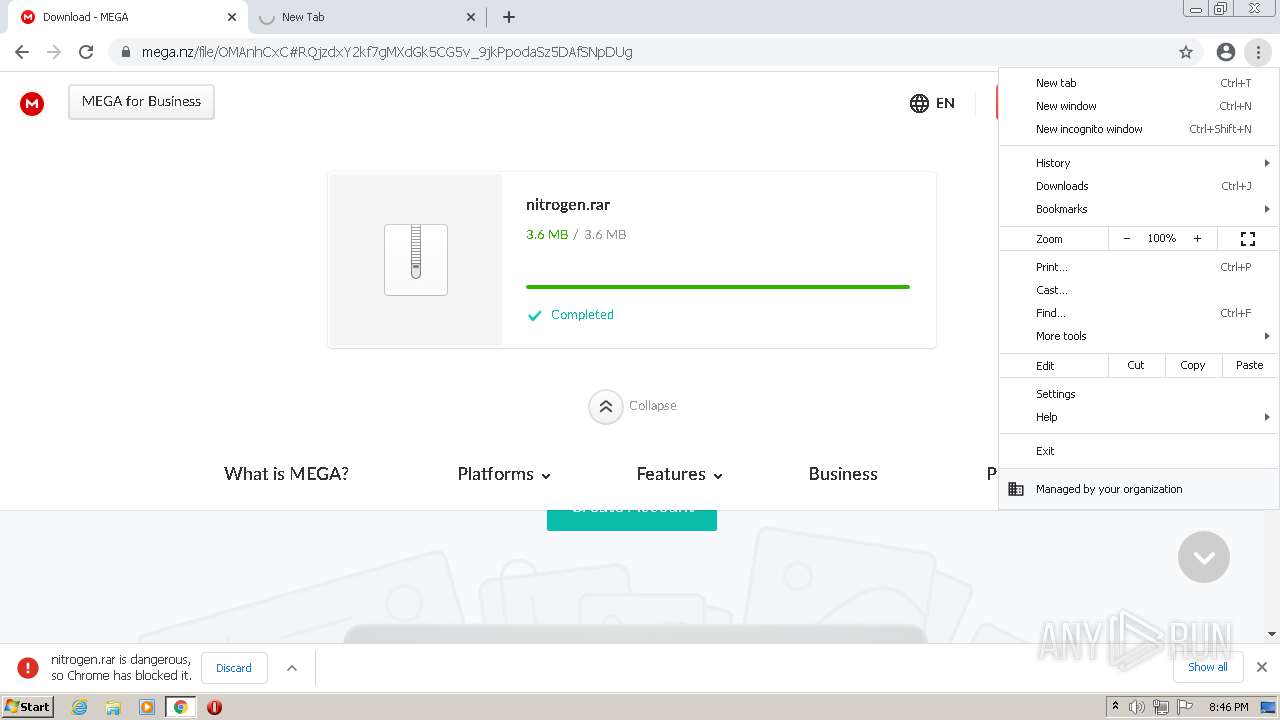The height and width of the screenshot is (720, 1280).
Task: Open Chrome Settings
Action: [x=1139, y=394]
